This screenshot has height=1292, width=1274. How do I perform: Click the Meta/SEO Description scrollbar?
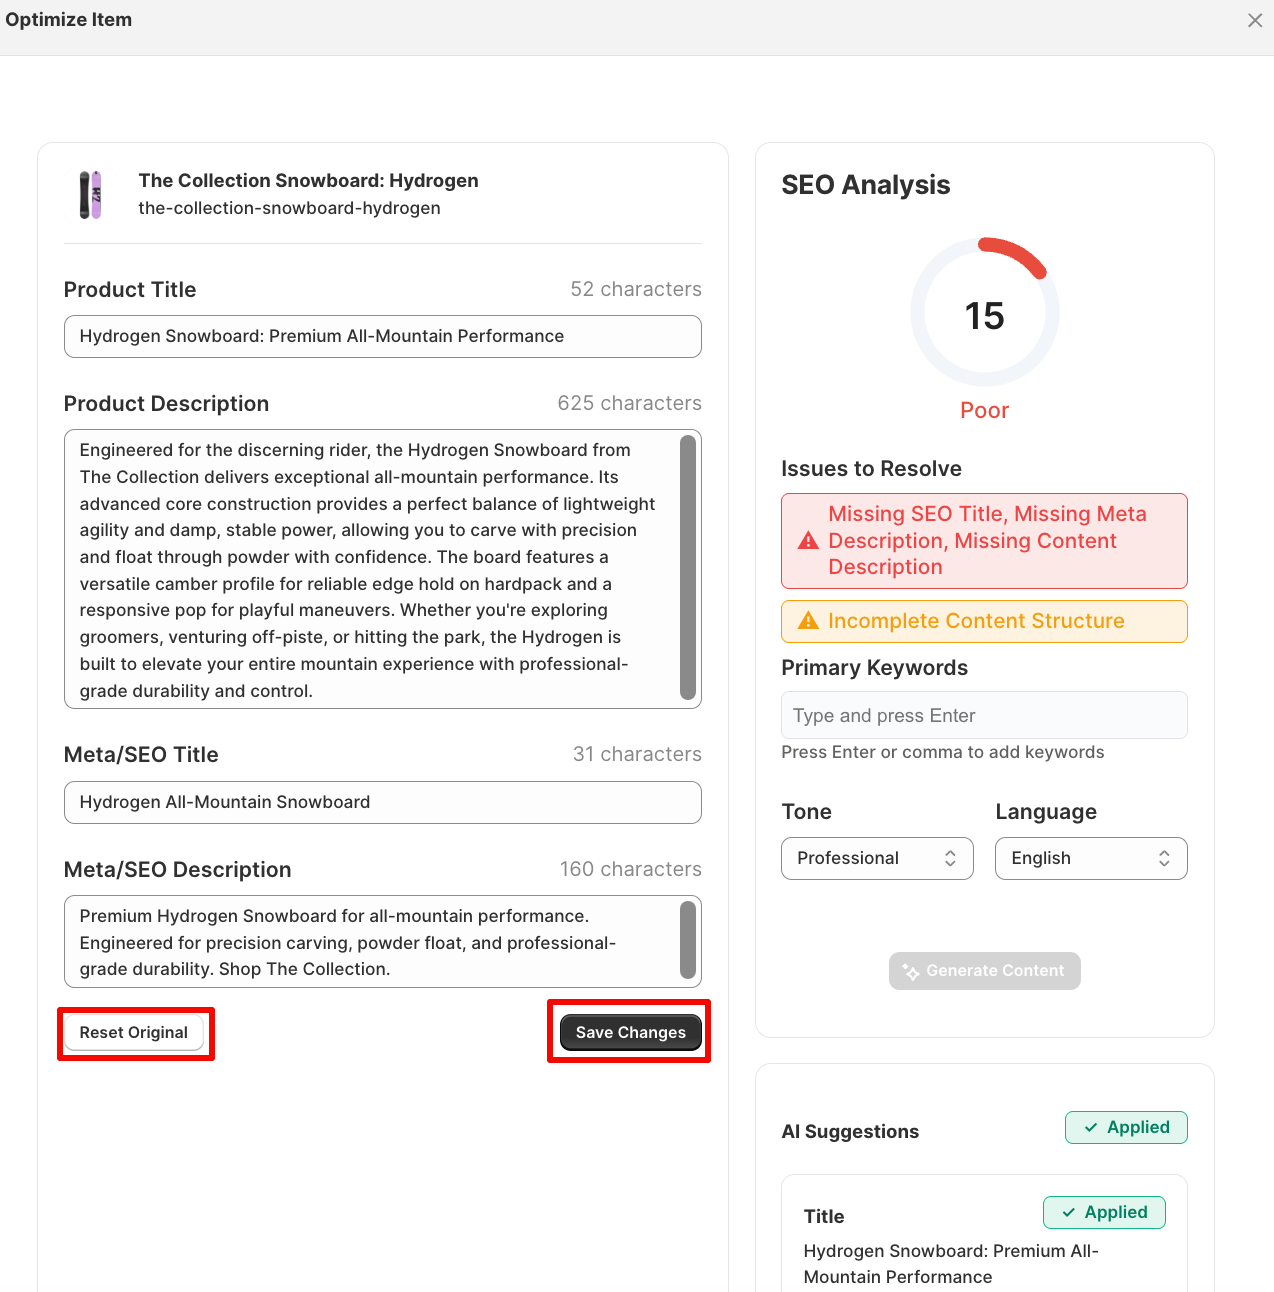pos(687,940)
